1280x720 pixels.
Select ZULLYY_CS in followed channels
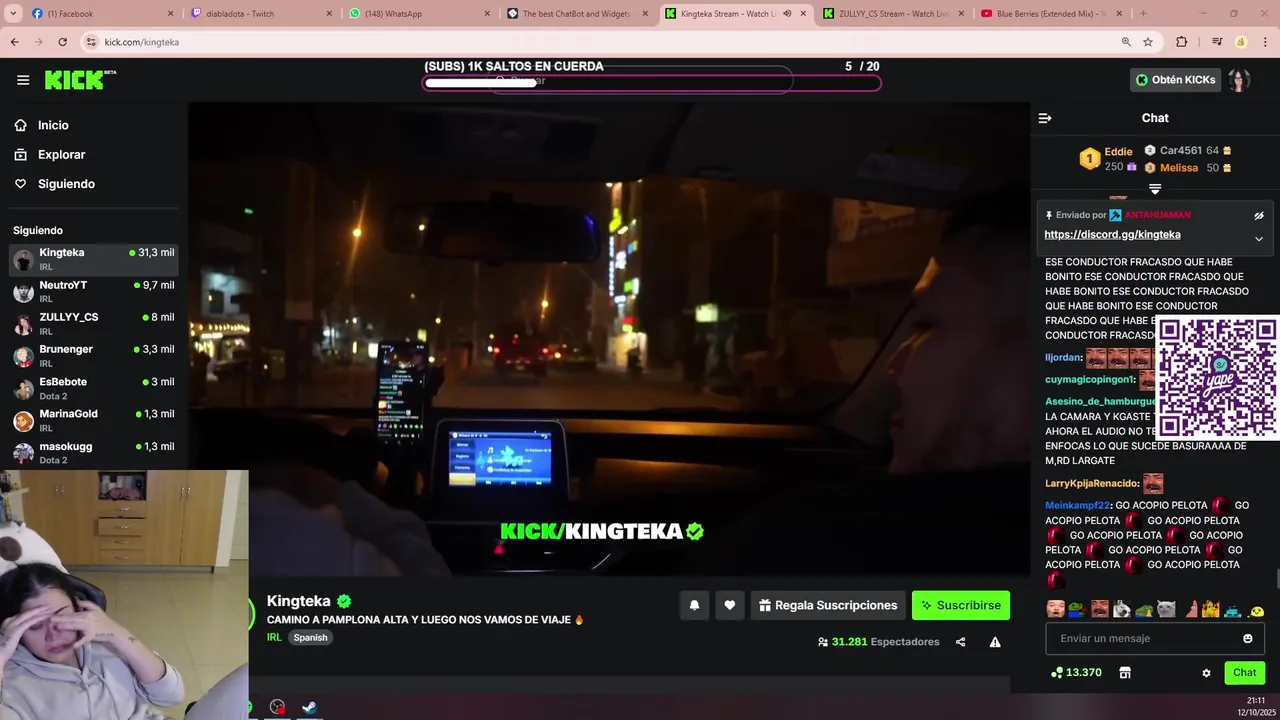(x=94, y=324)
